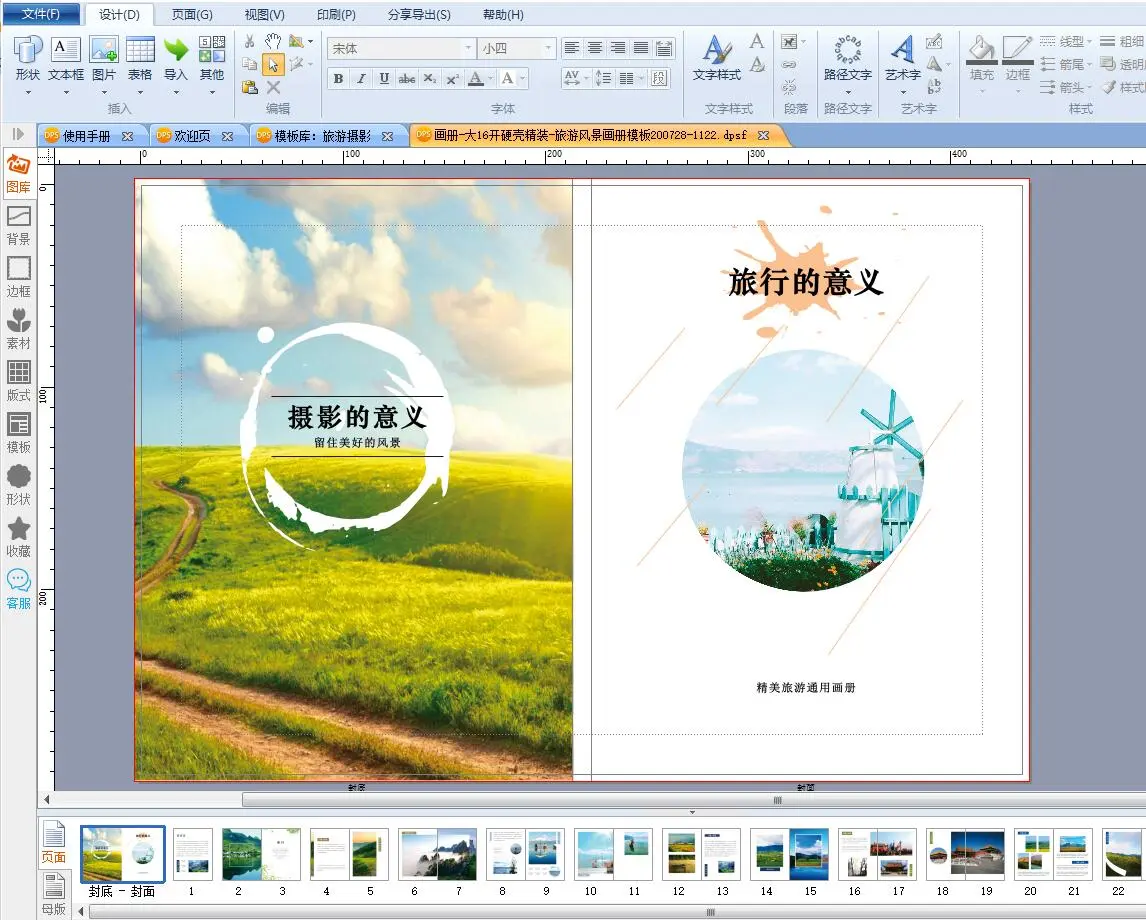
Task: Click the 文件(F) file button
Action: tap(40, 14)
